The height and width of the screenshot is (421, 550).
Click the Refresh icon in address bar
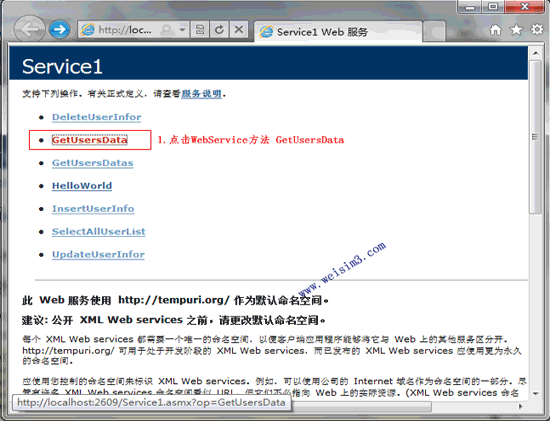pos(219,29)
